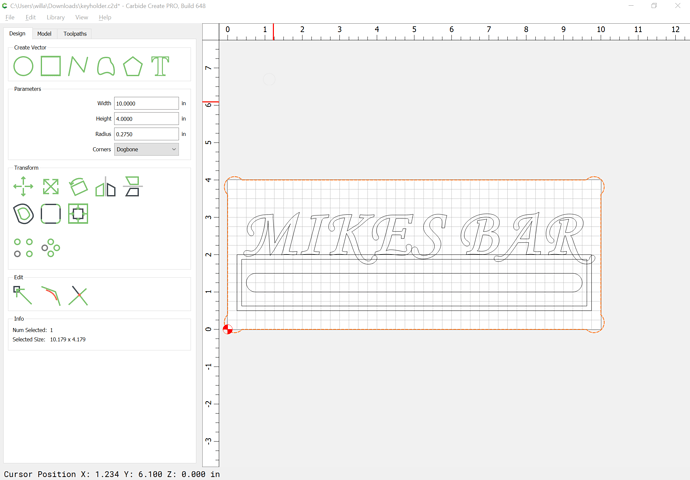This screenshot has height=480, width=690.
Task: Use the Rotate transform tool
Action: [x=78, y=187]
